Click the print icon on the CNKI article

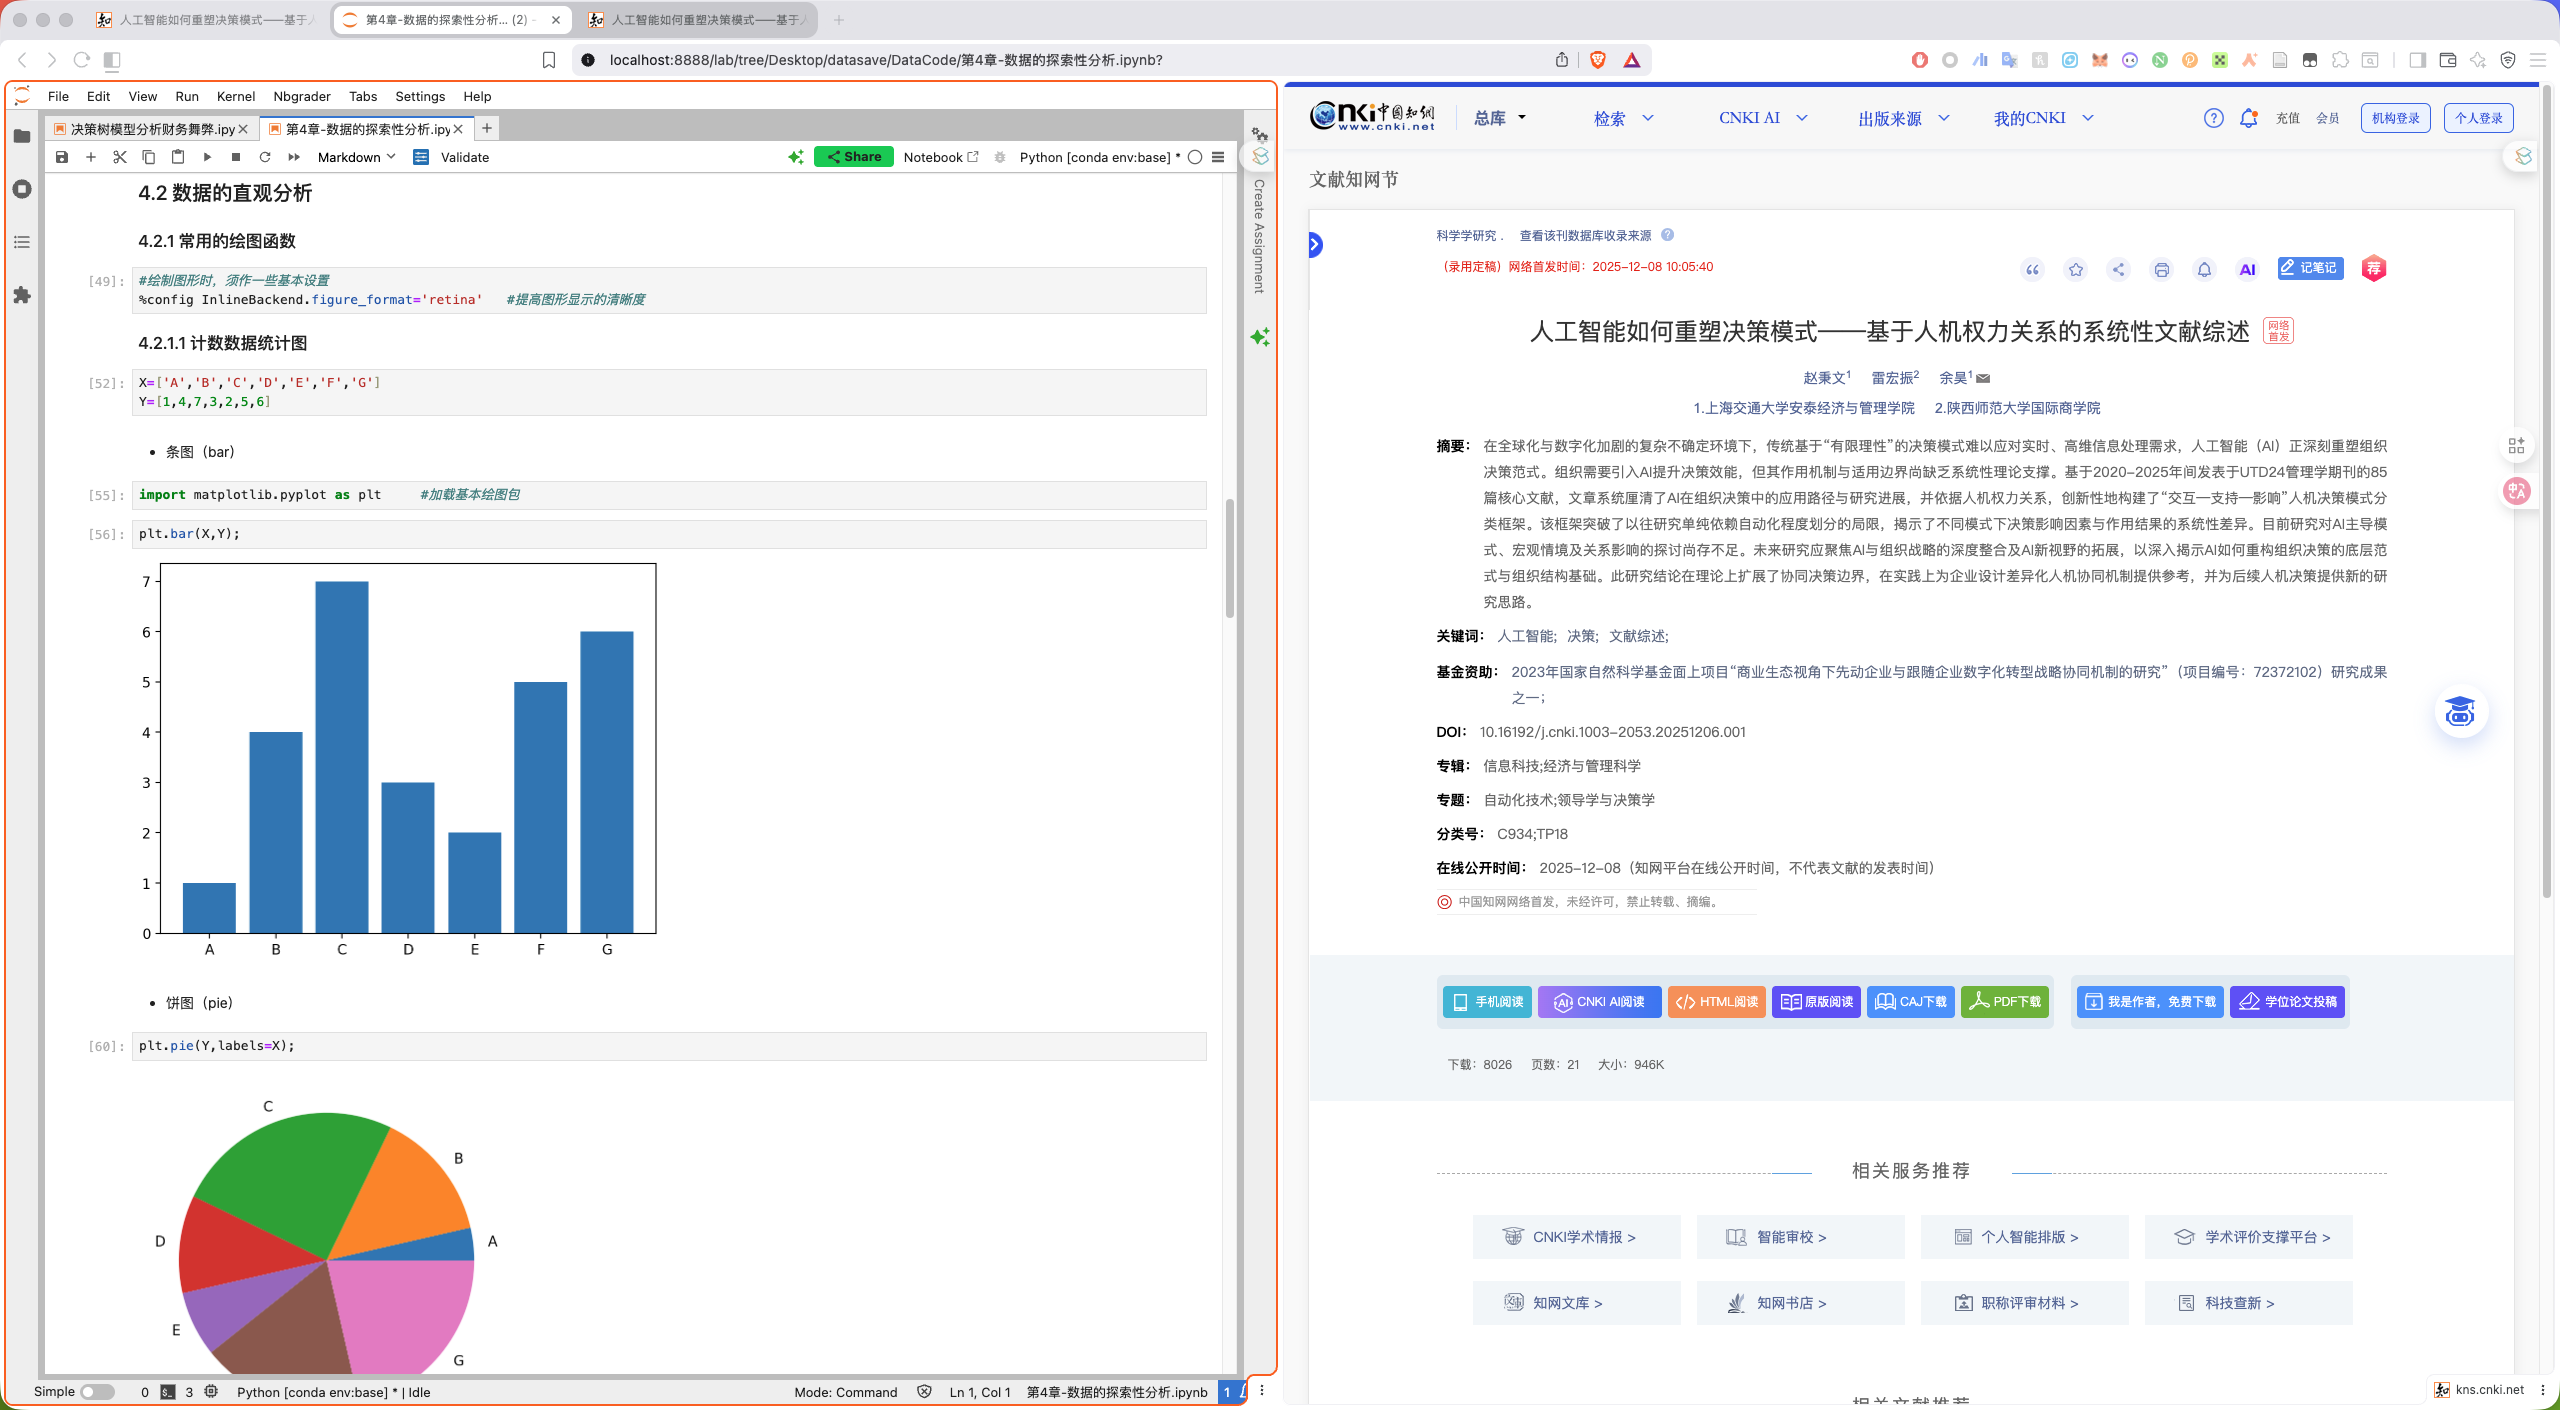tap(2161, 269)
